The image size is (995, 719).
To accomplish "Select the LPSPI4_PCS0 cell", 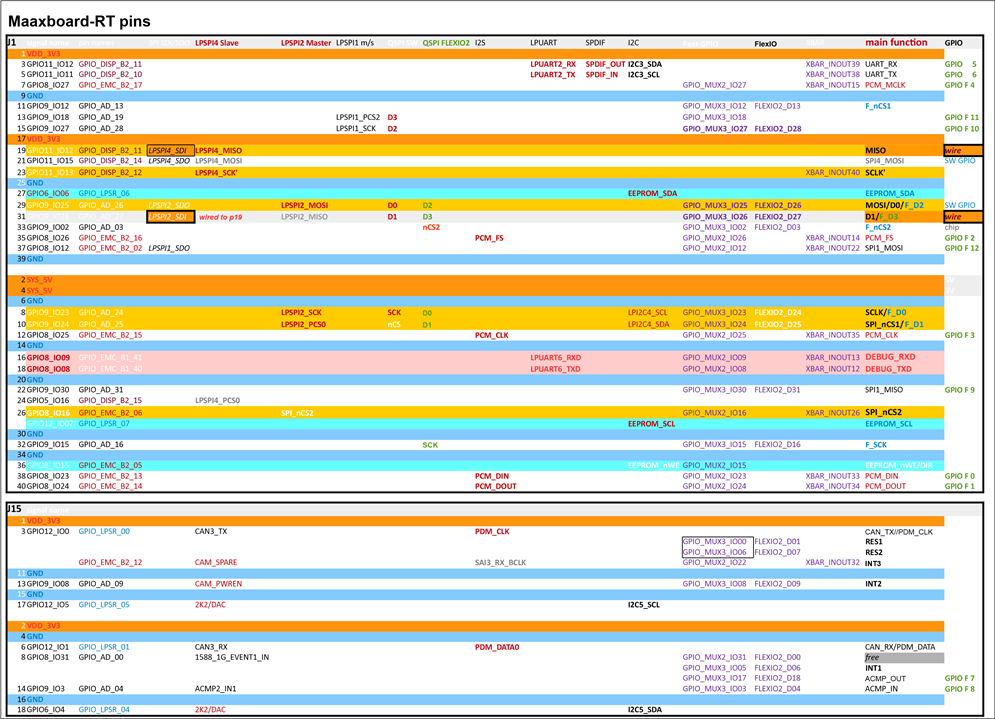I will pos(218,400).
